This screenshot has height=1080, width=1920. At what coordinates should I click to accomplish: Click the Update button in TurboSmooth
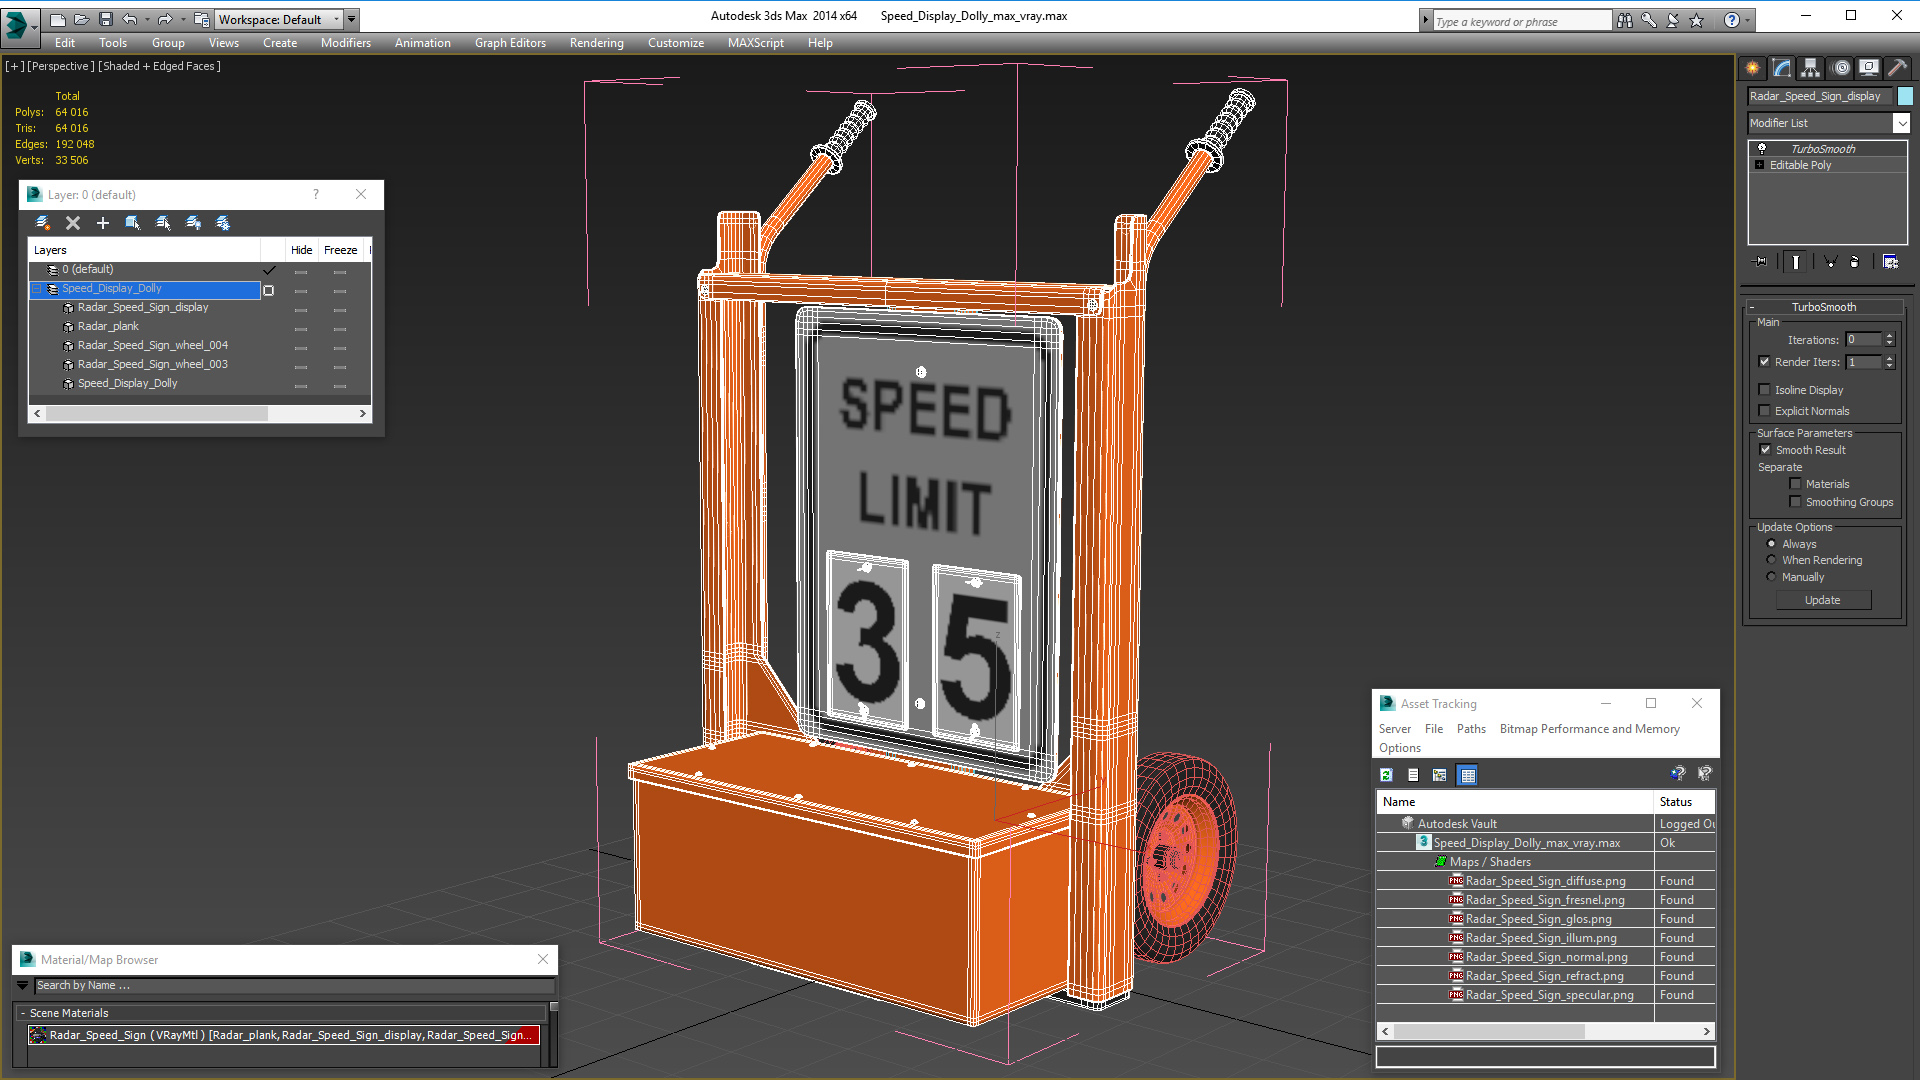1822,600
